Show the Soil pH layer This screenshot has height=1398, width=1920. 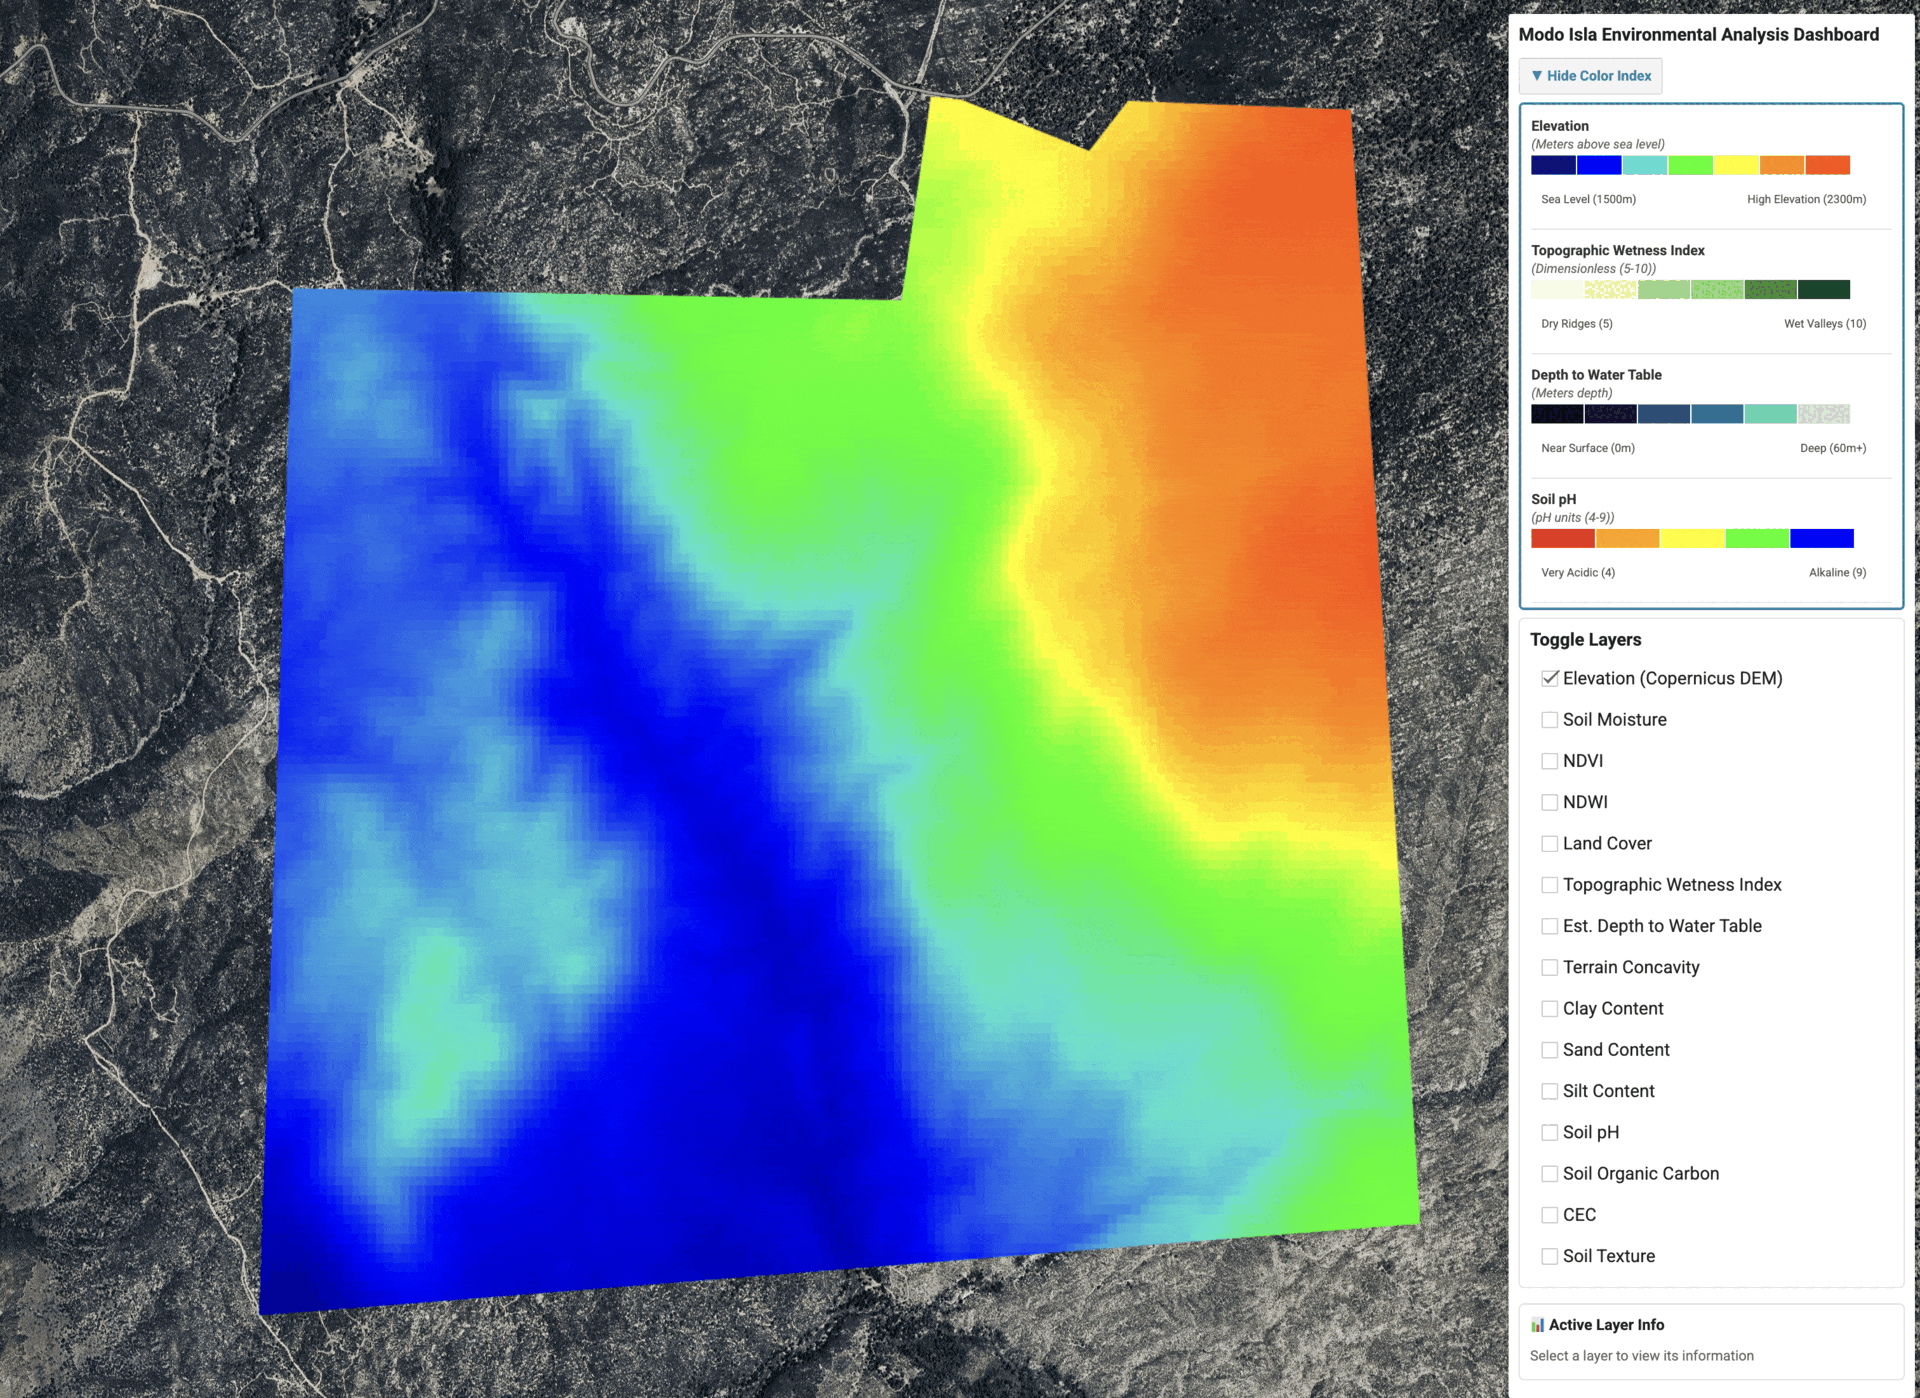point(1549,1133)
